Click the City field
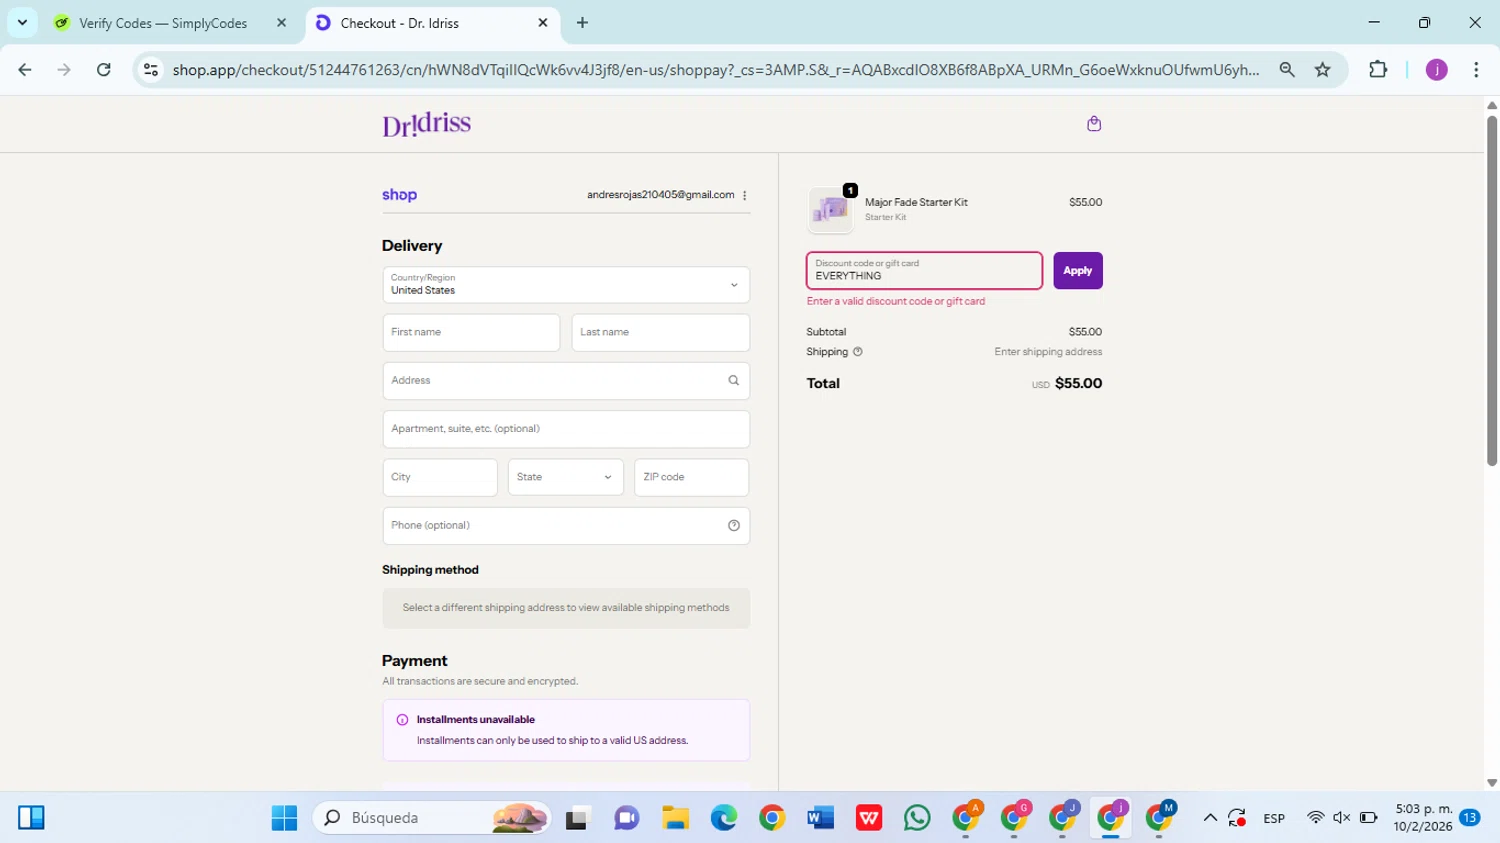Screen dimensions: 1500x843 pyautogui.click(x=440, y=477)
